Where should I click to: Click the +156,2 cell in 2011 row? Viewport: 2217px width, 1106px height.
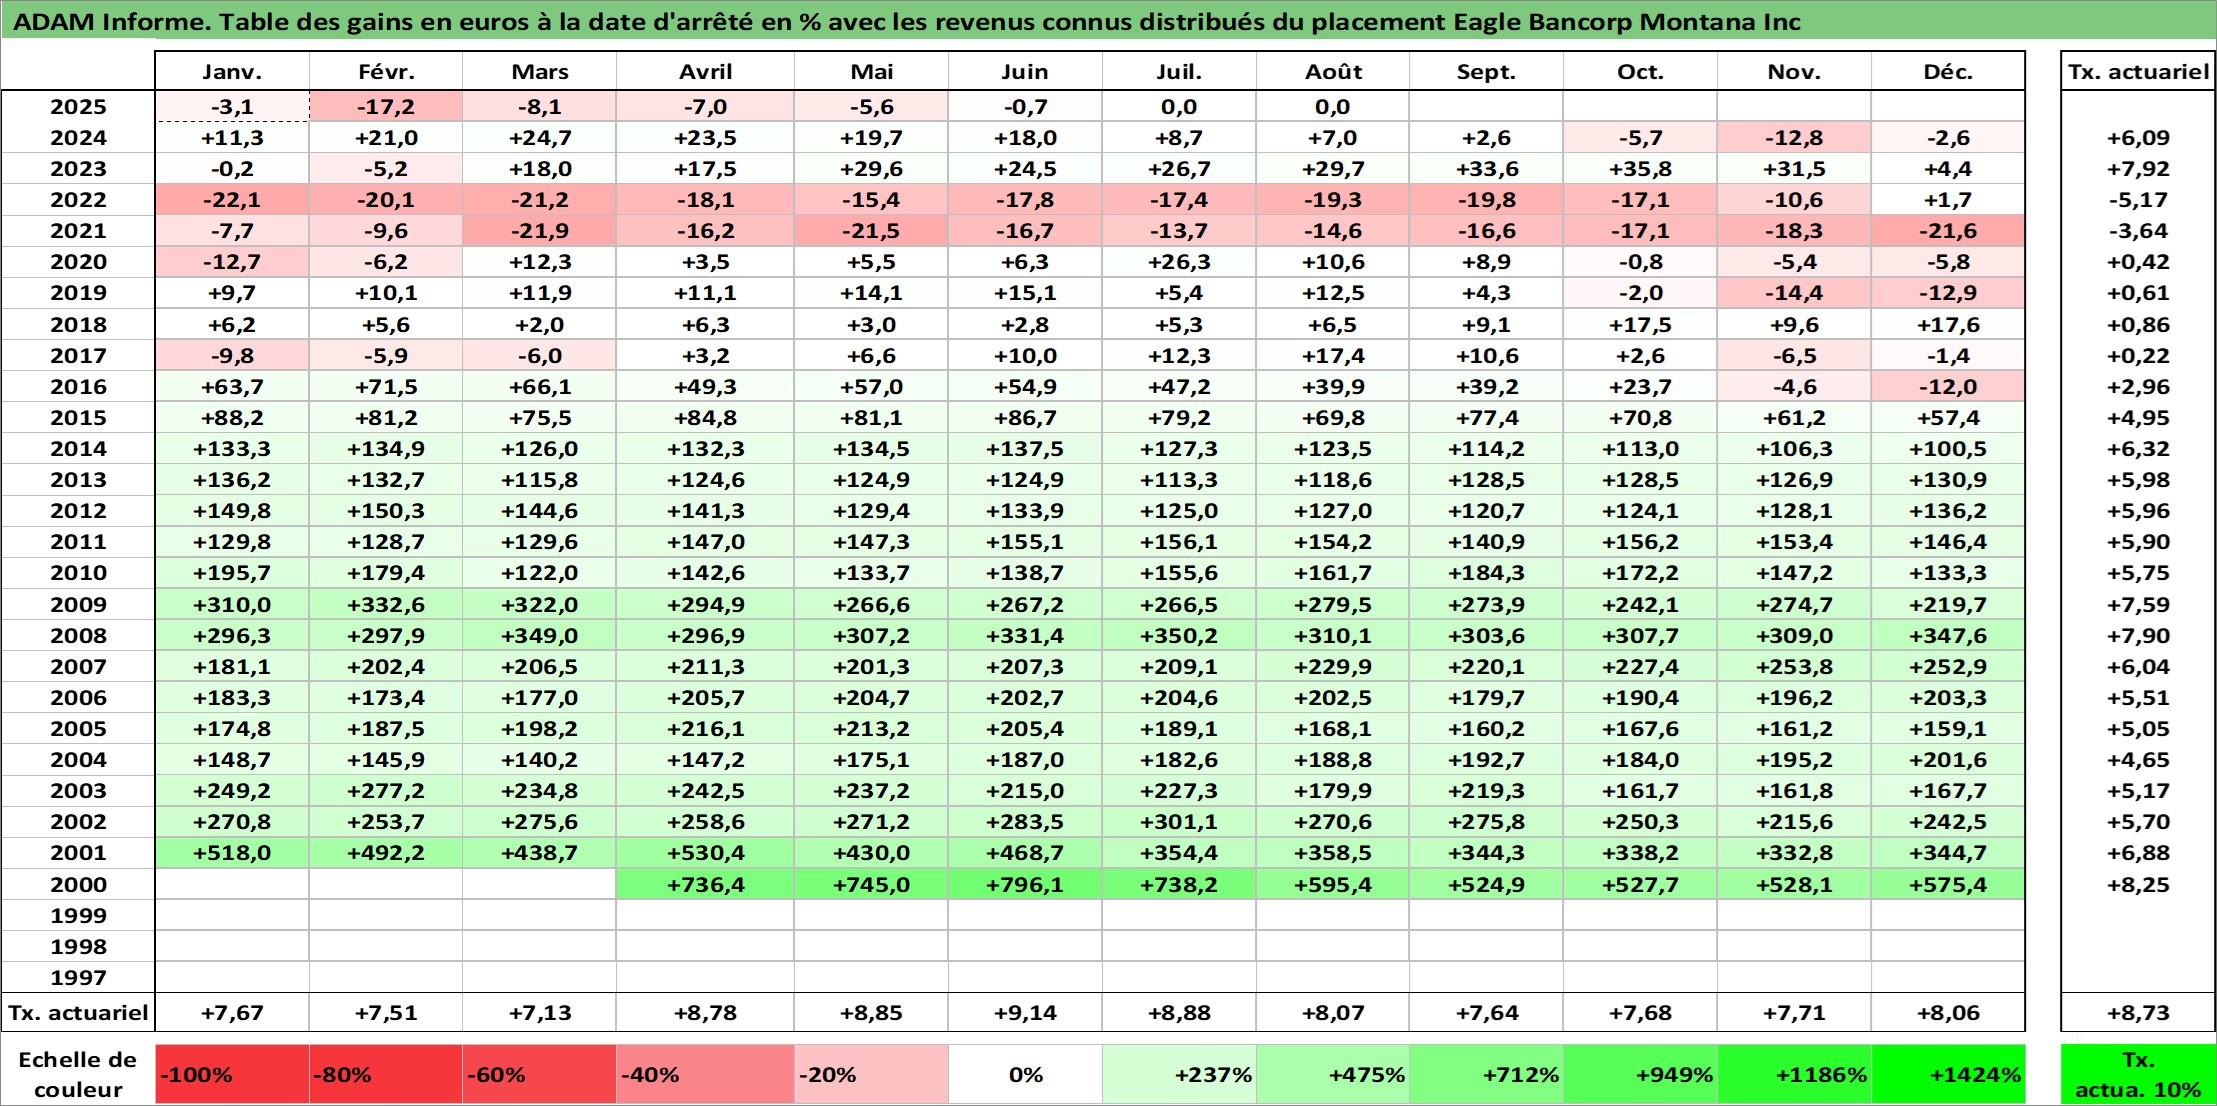click(1640, 542)
